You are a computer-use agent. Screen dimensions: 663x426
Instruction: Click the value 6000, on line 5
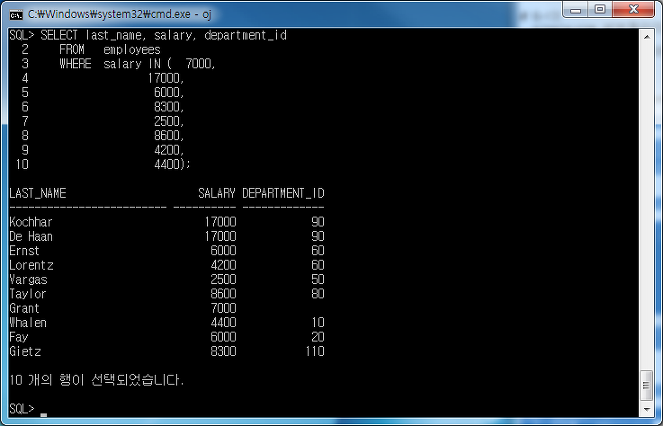169,93
